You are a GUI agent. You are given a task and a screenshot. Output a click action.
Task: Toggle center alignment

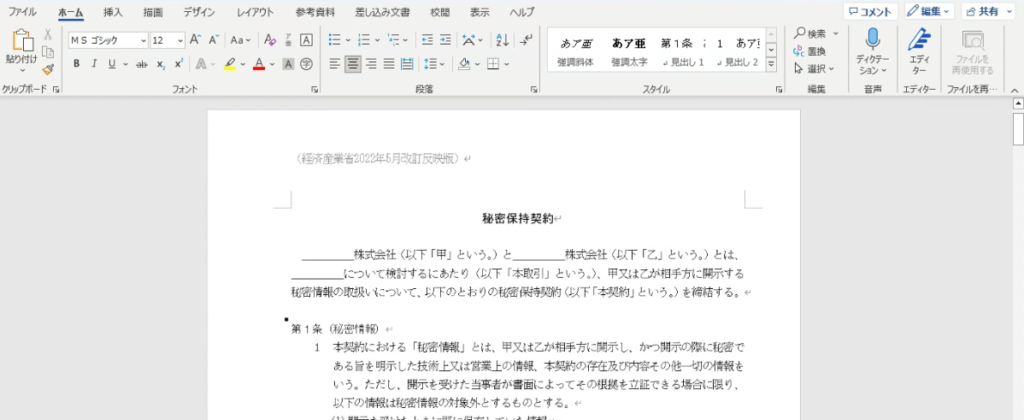point(353,63)
